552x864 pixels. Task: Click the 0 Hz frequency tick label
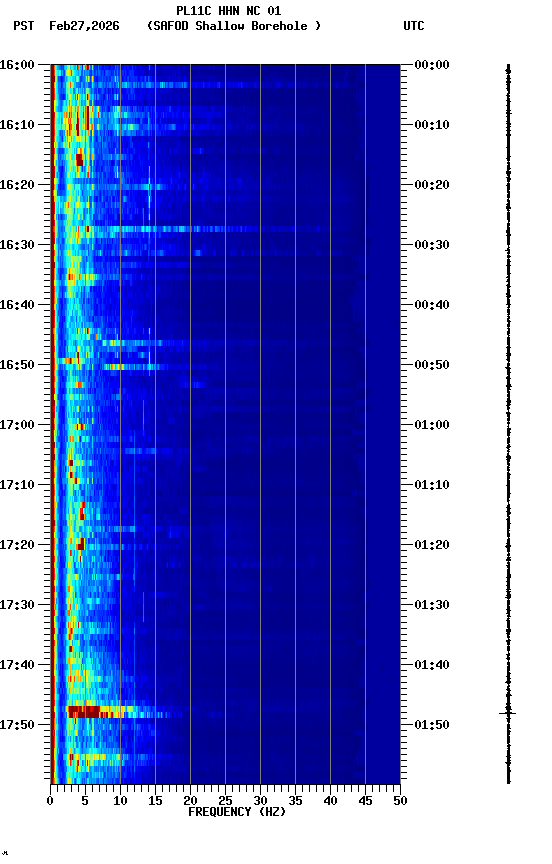pyautogui.click(x=50, y=801)
